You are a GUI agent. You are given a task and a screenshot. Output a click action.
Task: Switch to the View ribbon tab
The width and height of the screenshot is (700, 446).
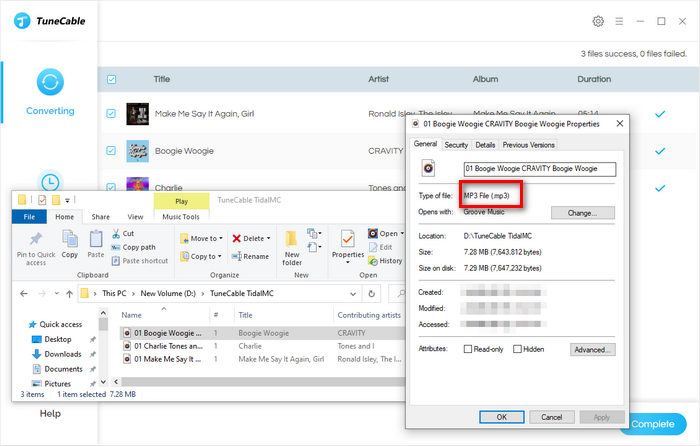click(135, 217)
